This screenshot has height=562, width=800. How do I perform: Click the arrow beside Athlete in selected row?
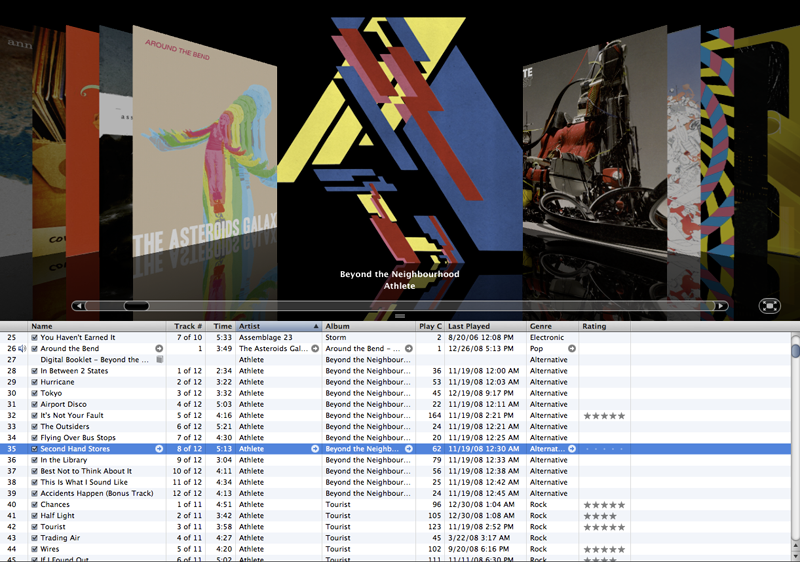(x=315, y=449)
